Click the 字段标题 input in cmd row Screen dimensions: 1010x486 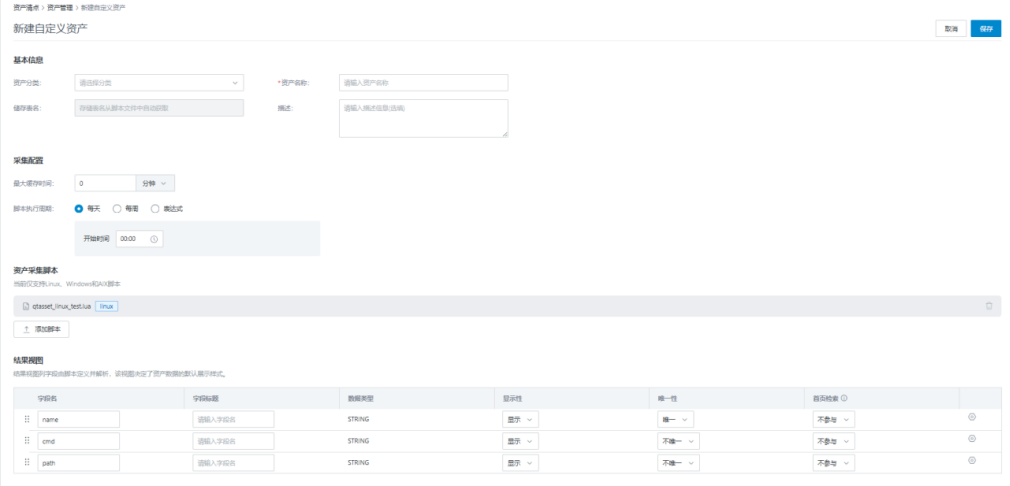click(233, 441)
